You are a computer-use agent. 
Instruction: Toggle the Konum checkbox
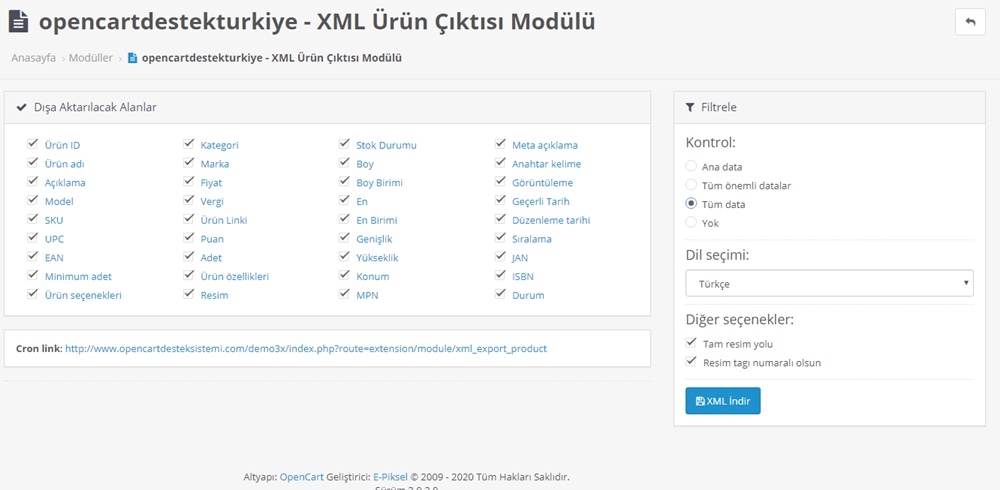(x=344, y=275)
